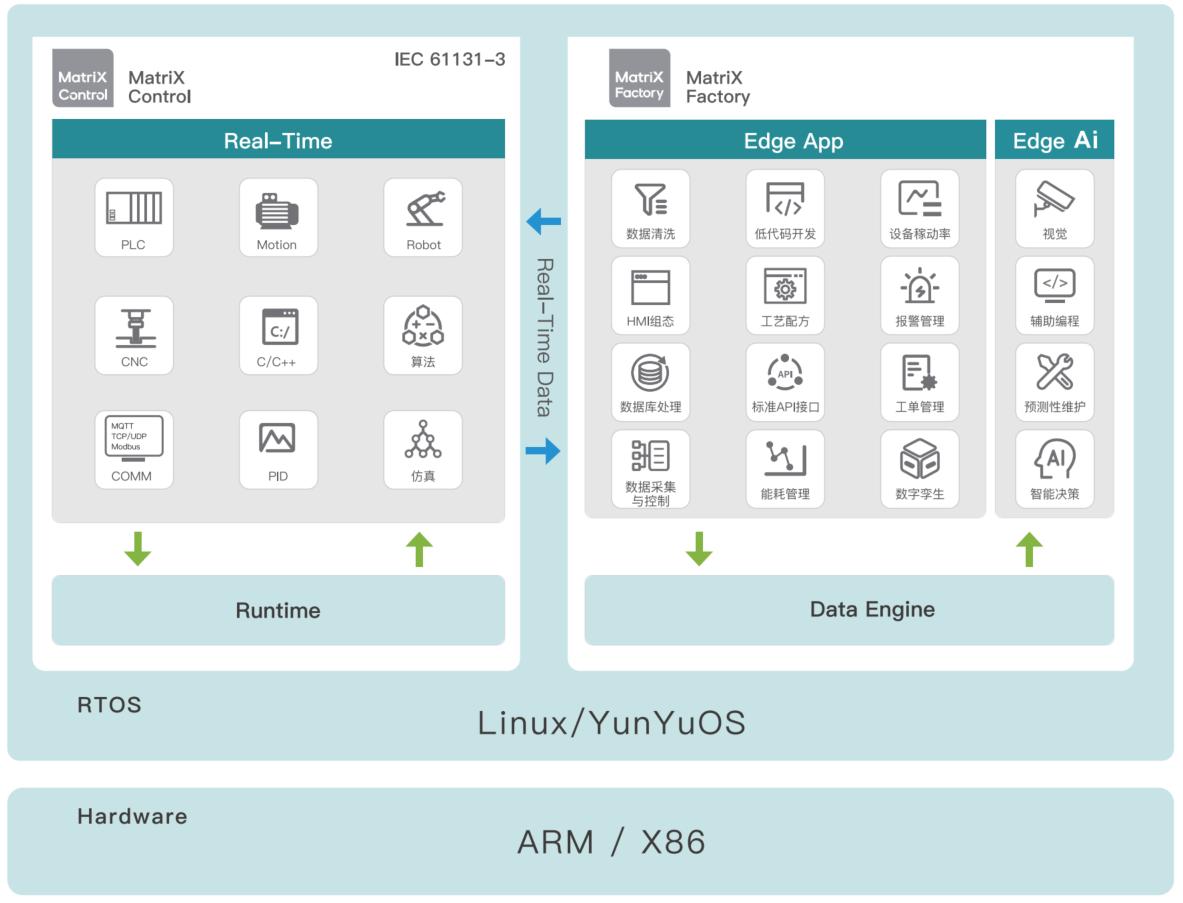Open the Robot arm icon
This screenshot has width=1183, height=903.
[x=423, y=217]
